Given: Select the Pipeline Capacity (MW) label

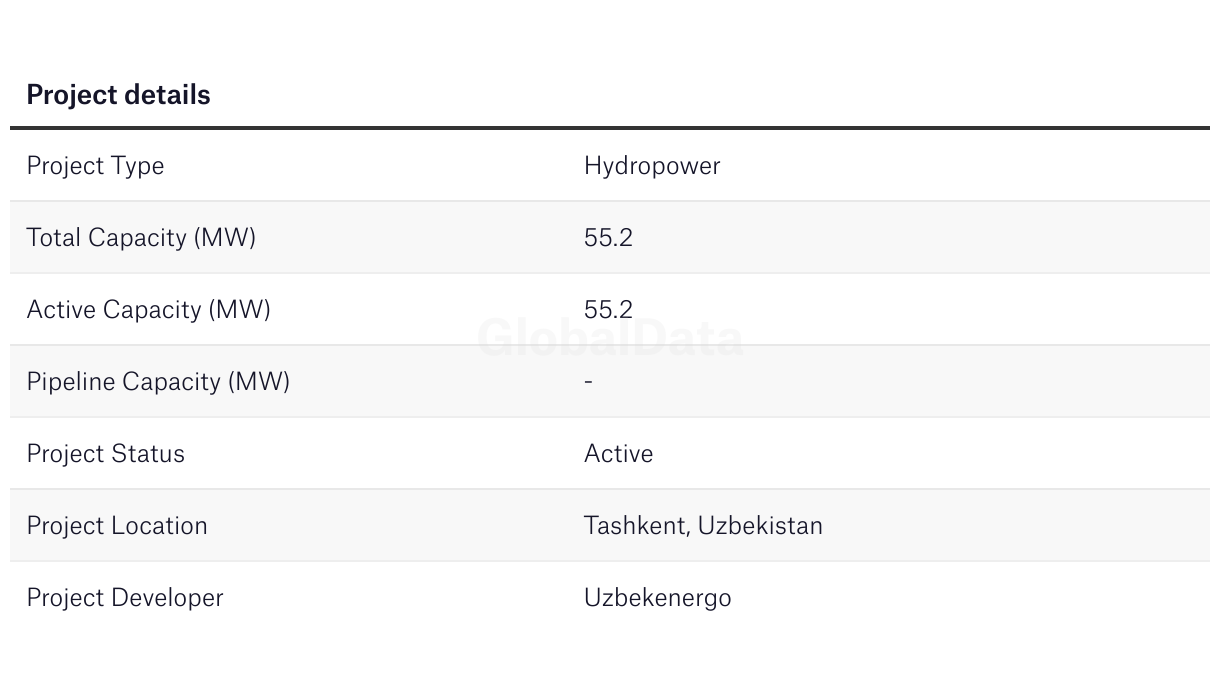Looking at the screenshot, I should 158,382.
